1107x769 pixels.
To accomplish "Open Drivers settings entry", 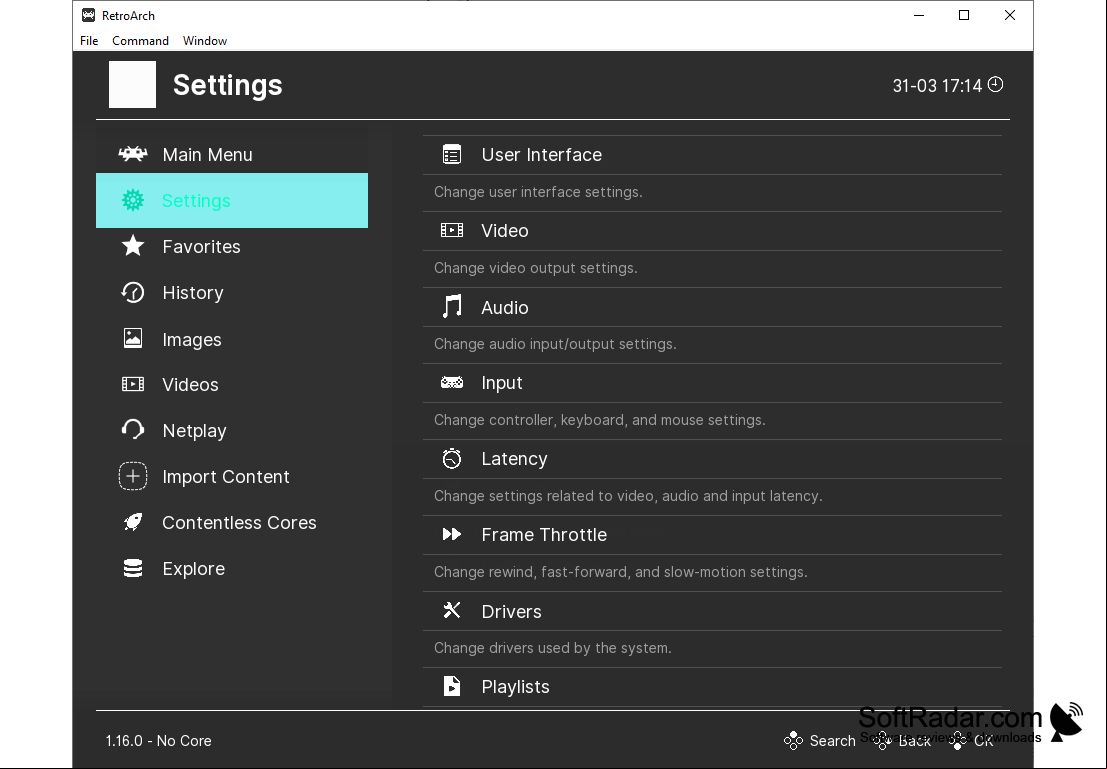I will 712,611.
